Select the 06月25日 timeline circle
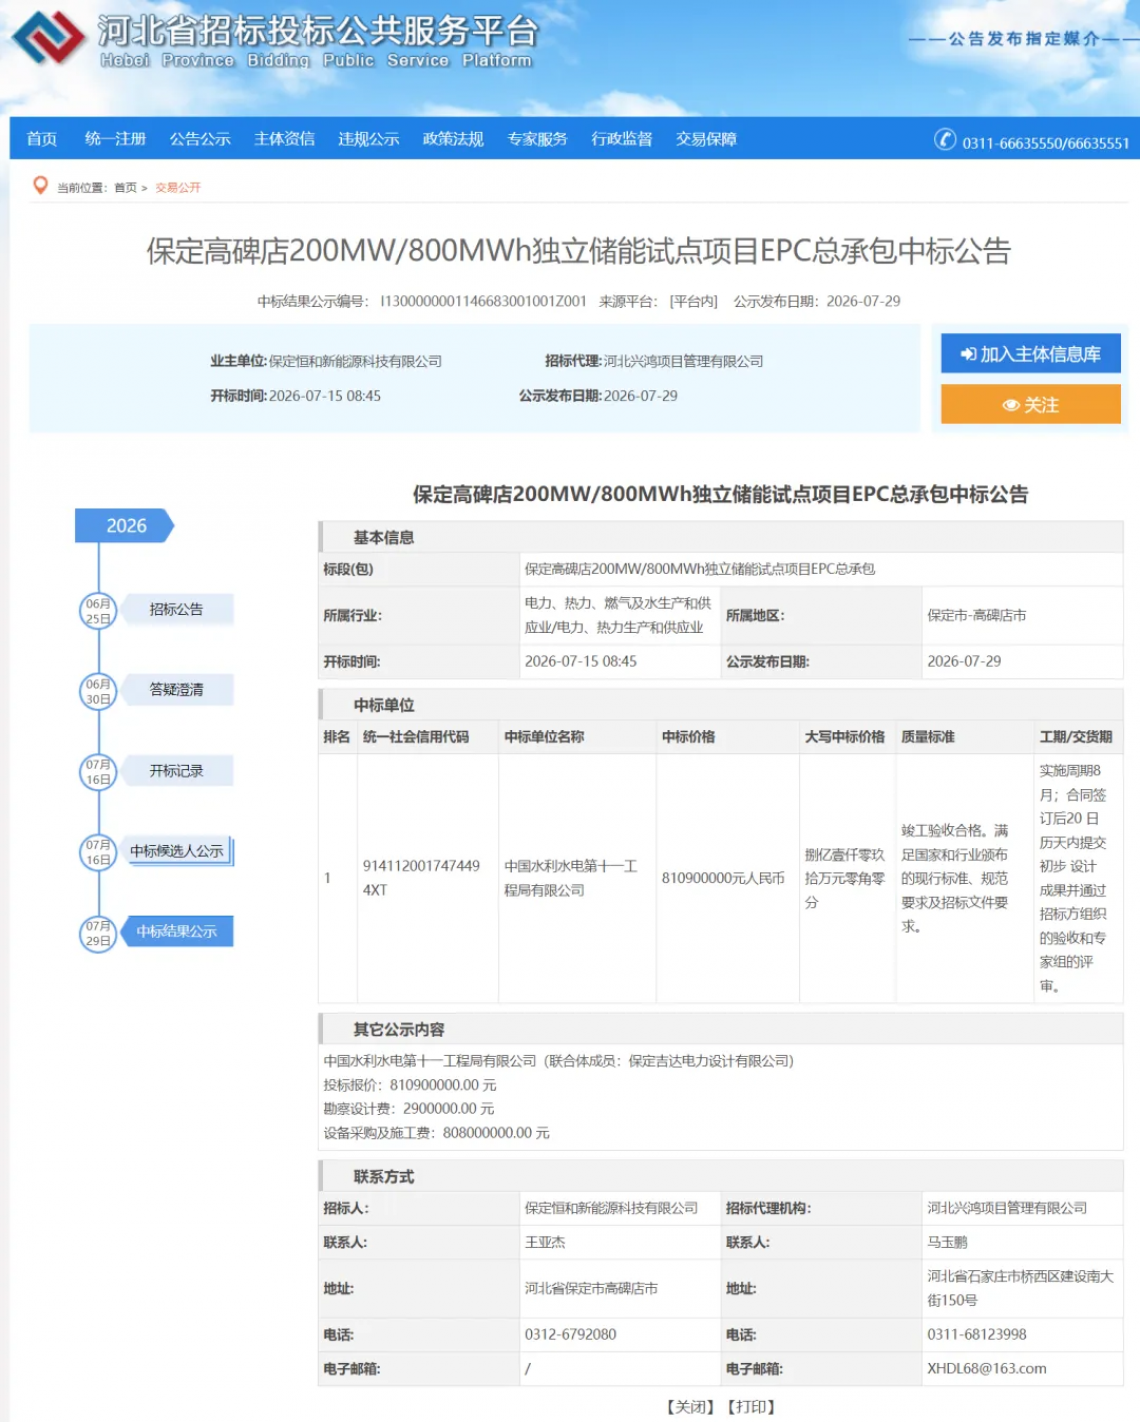Screen dimensions: 1140x1422 pos(98,611)
